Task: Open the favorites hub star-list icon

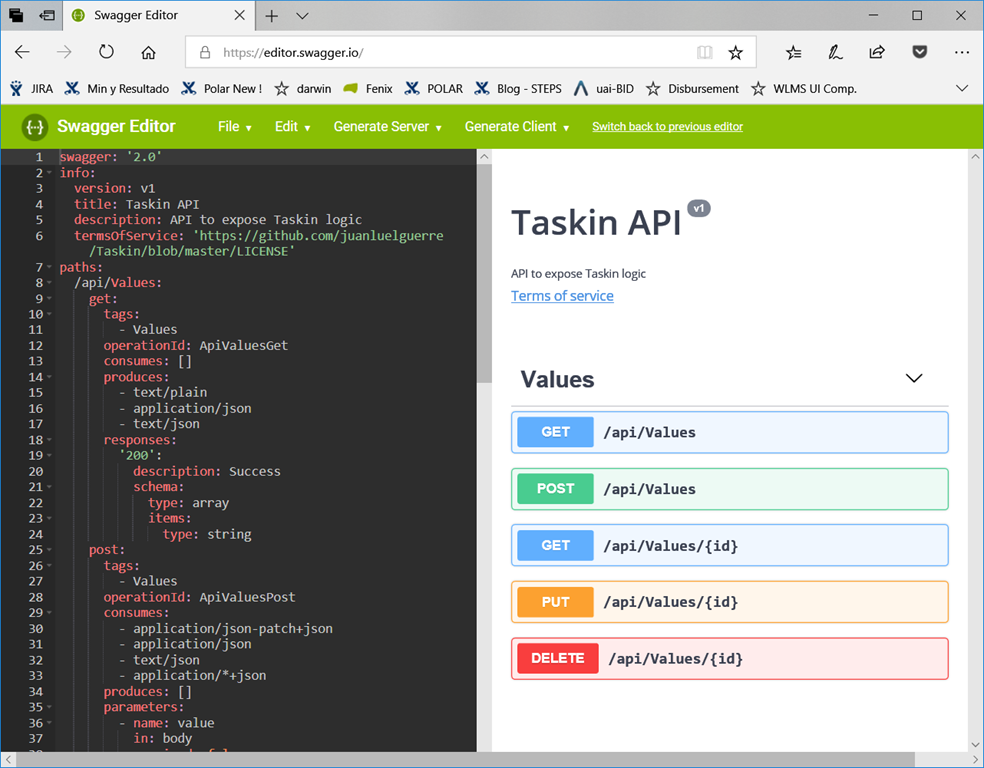Action: [x=794, y=52]
